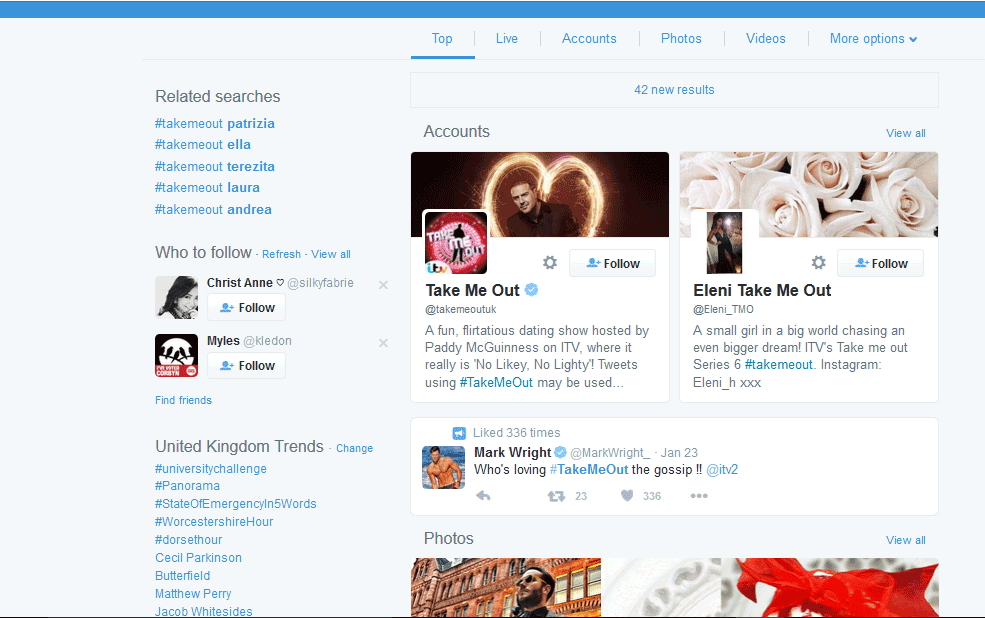Click Liked 336 times label
This screenshot has width=985, height=618.
pyautogui.click(x=516, y=433)
